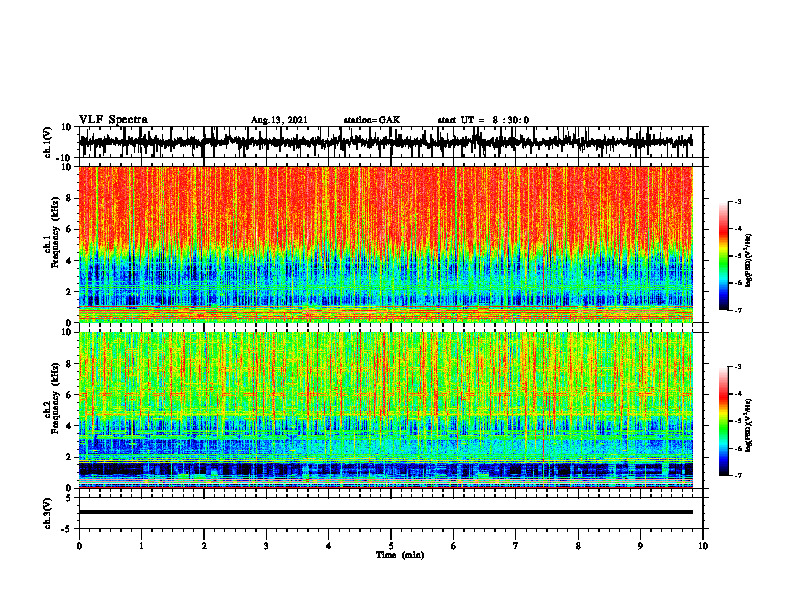The width and height of the screenshot is (792, 612).
Task: Click the "6" kHz tick on ch.2 spectrogram
Action: coord(69,395)
